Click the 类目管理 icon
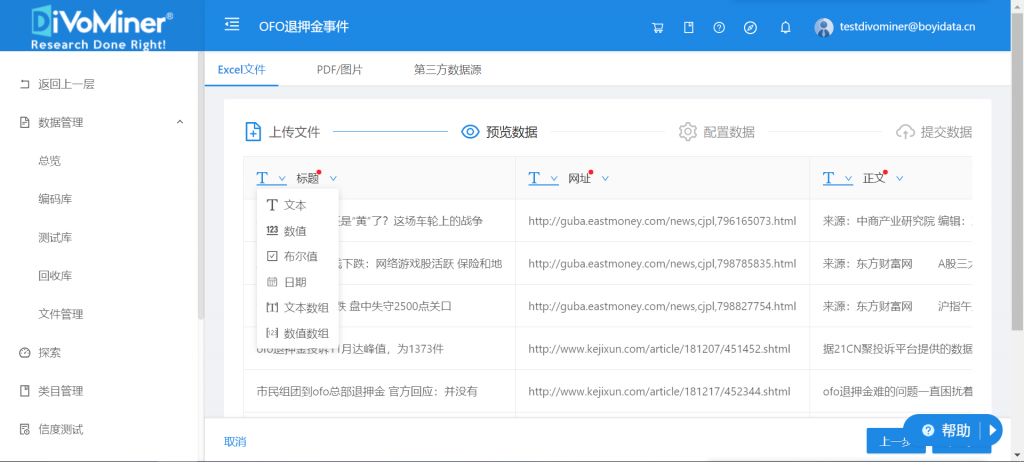 pyautogui.click(x=25, y=391)
